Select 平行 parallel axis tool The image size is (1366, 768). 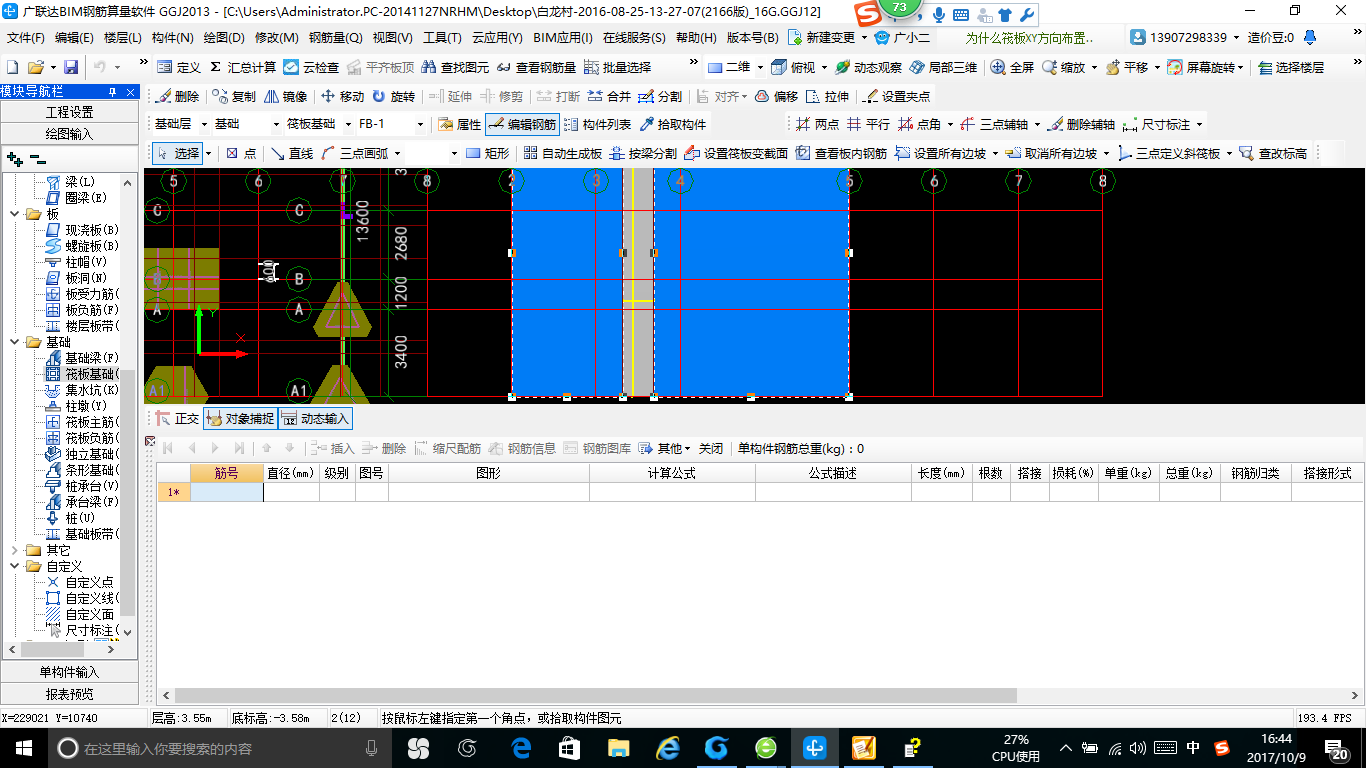click(868, 125)
